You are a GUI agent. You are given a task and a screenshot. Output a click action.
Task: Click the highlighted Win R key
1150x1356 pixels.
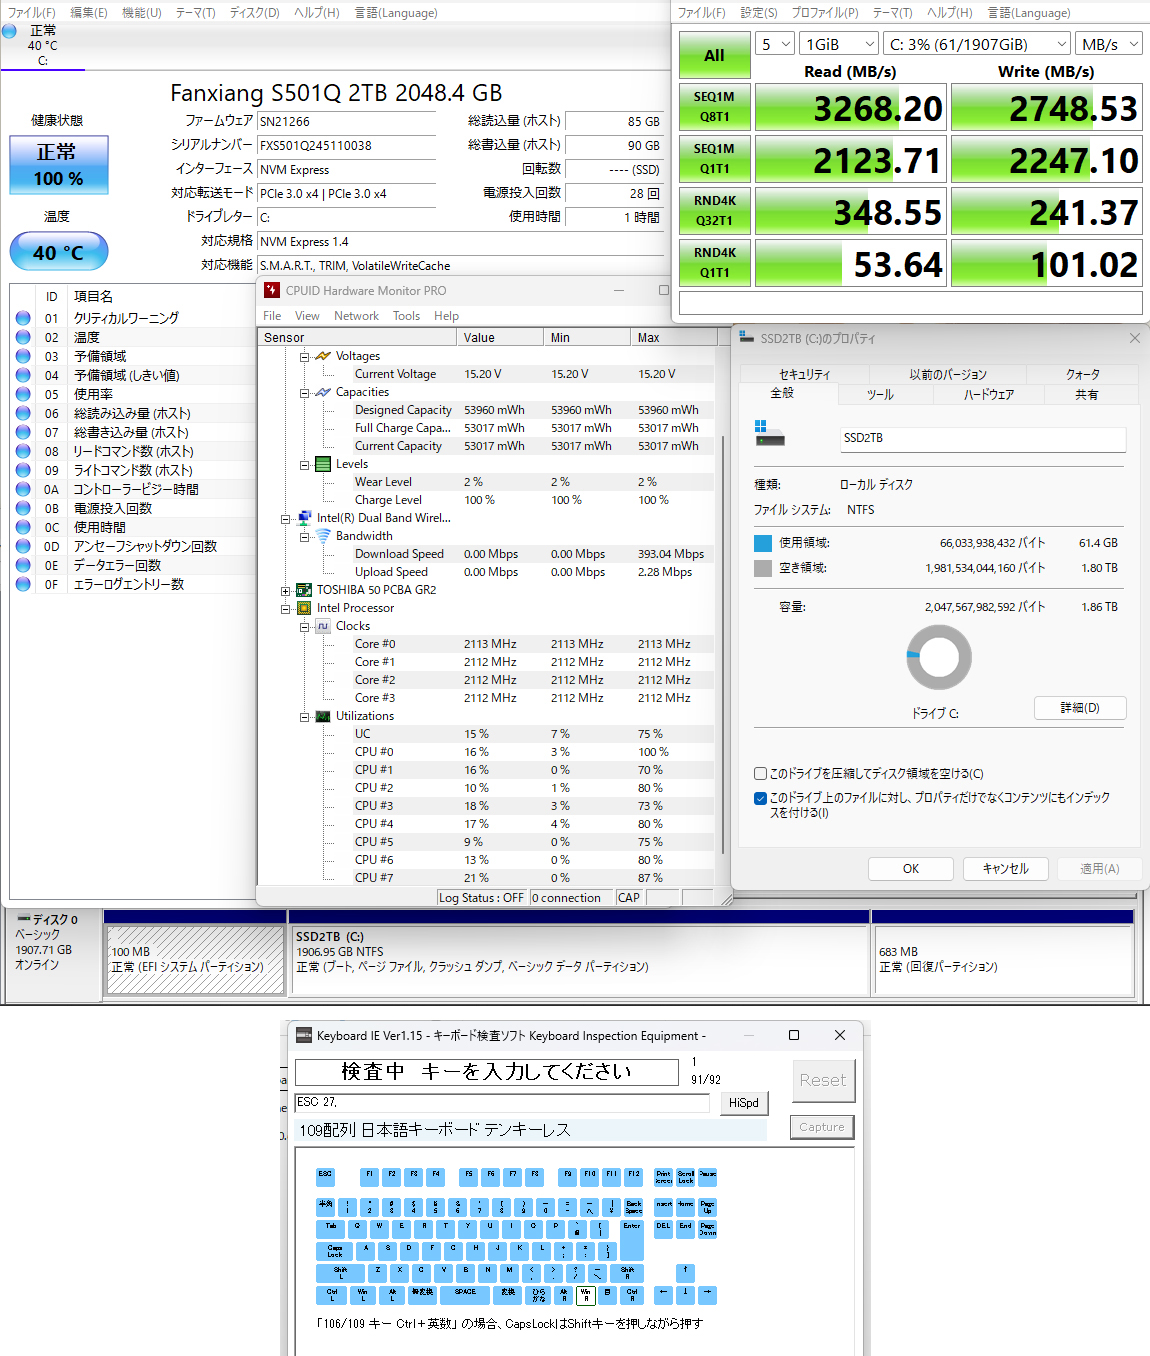(586, 1294)
